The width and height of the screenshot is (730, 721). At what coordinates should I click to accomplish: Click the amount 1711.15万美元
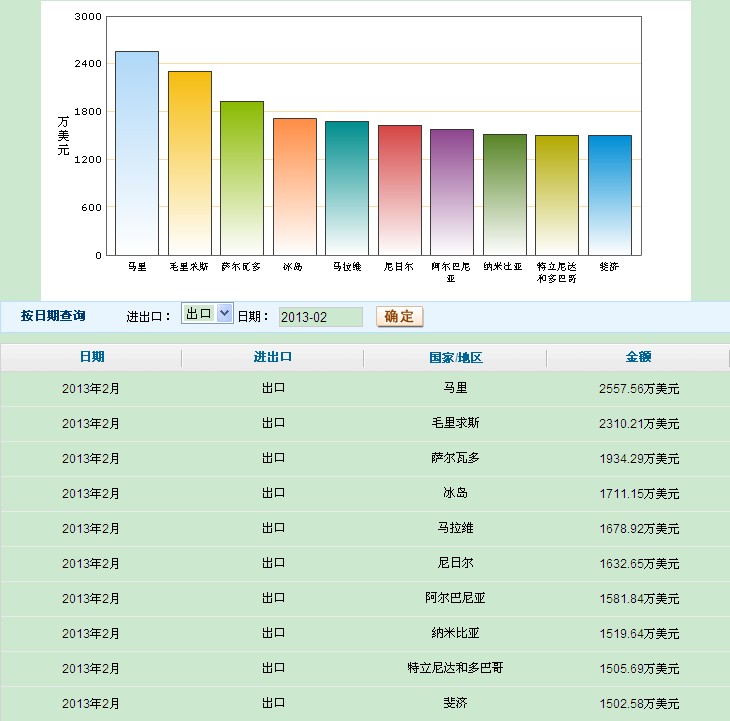click(x=639, y=493)
